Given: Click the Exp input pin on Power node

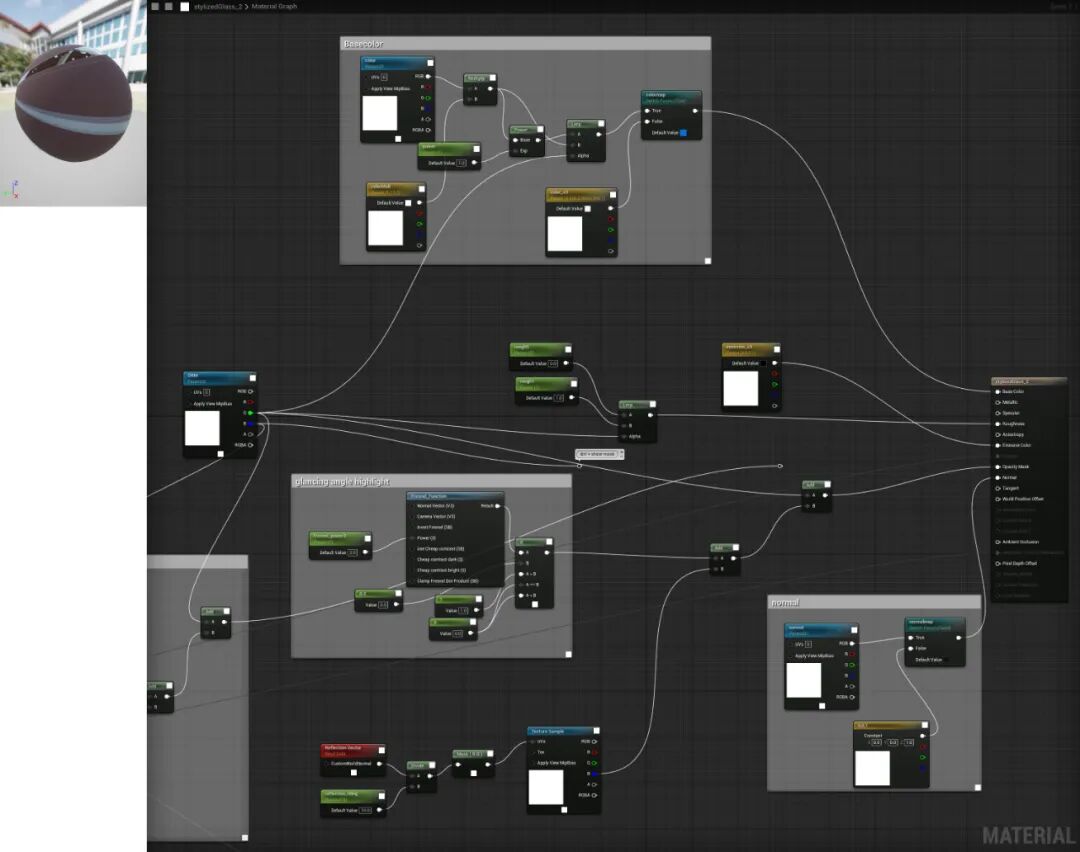Looking at the screenshot, I should 515,151.
